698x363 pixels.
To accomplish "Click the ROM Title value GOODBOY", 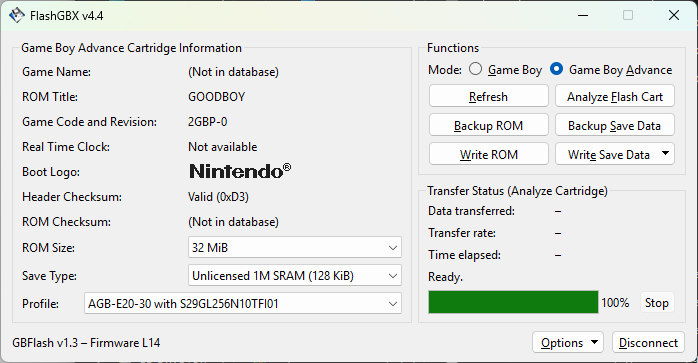I will (216, 97).
